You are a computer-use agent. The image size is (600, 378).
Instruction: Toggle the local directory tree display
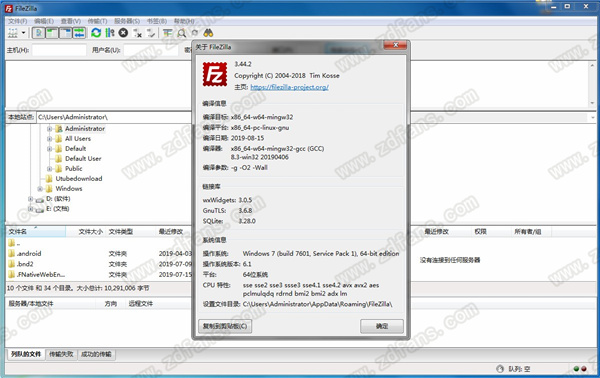coord(52,33)
